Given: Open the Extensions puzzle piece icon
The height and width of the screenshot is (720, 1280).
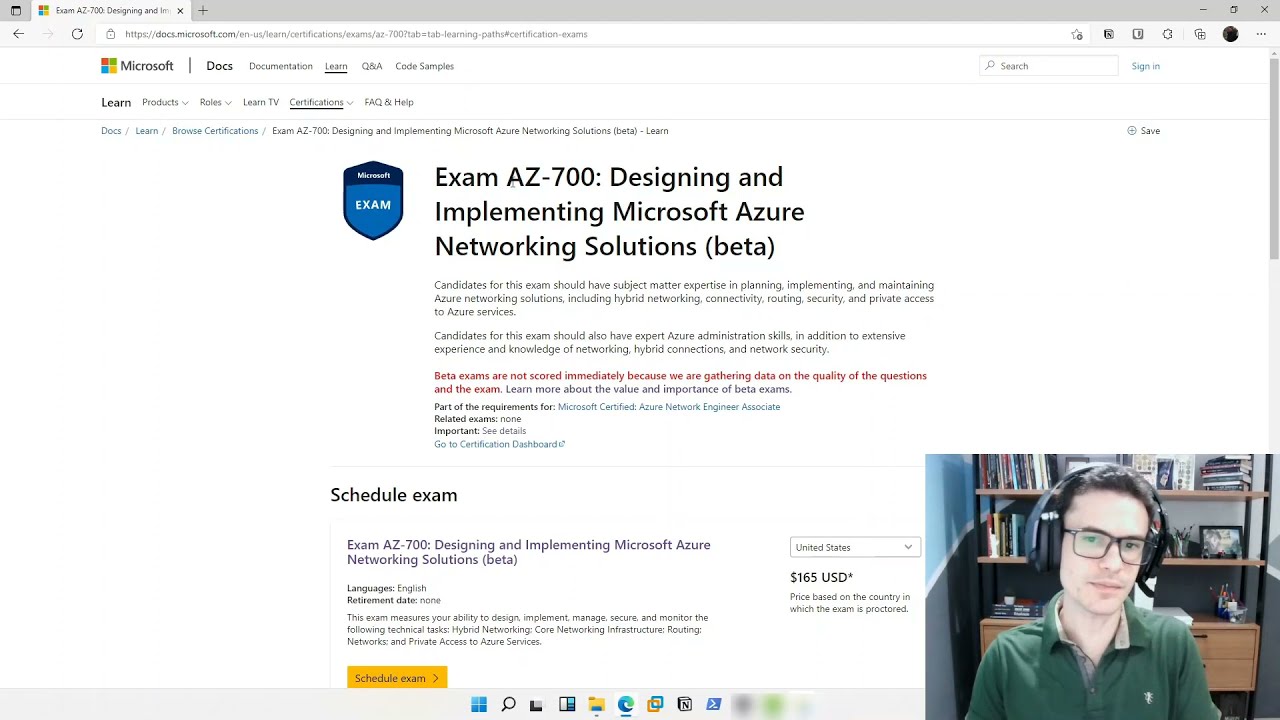Looking at the screenshot, I should pyautogui.click(x=1167, y=34).
